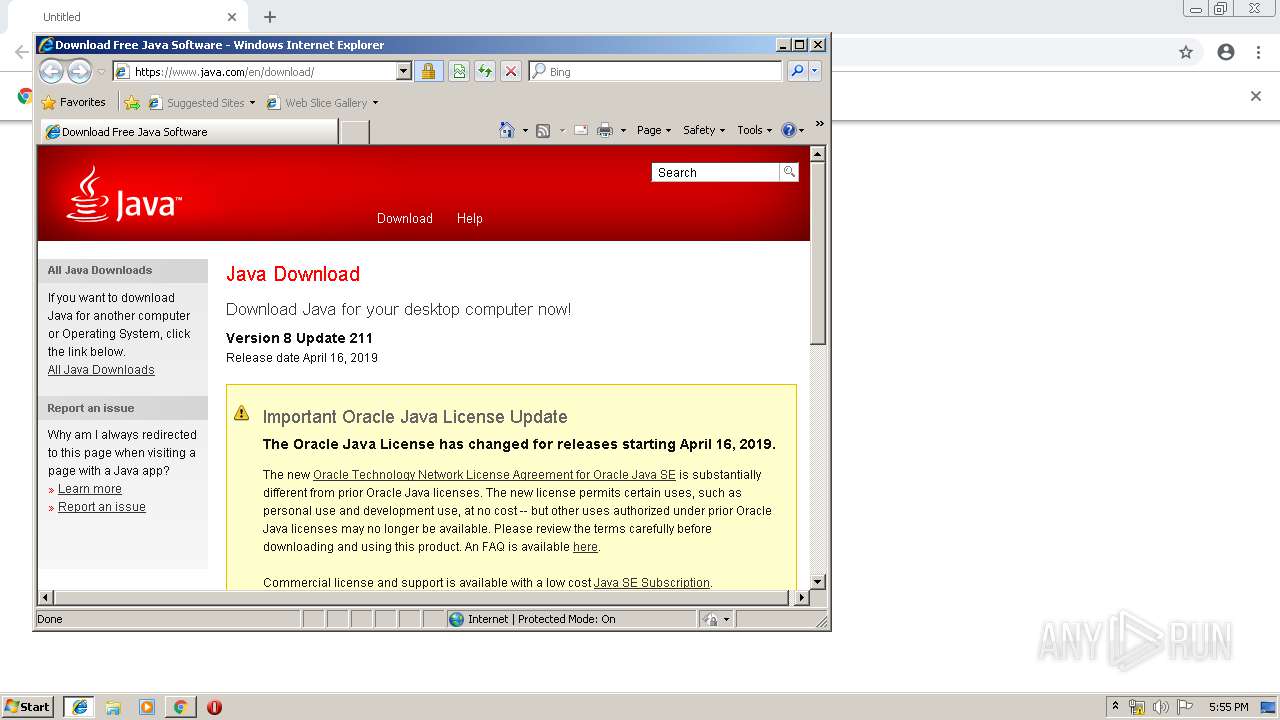The height and width of the screenshot is (720, 1280).
Task: Show hidden system tray icons arrow
Action: 1115,706
